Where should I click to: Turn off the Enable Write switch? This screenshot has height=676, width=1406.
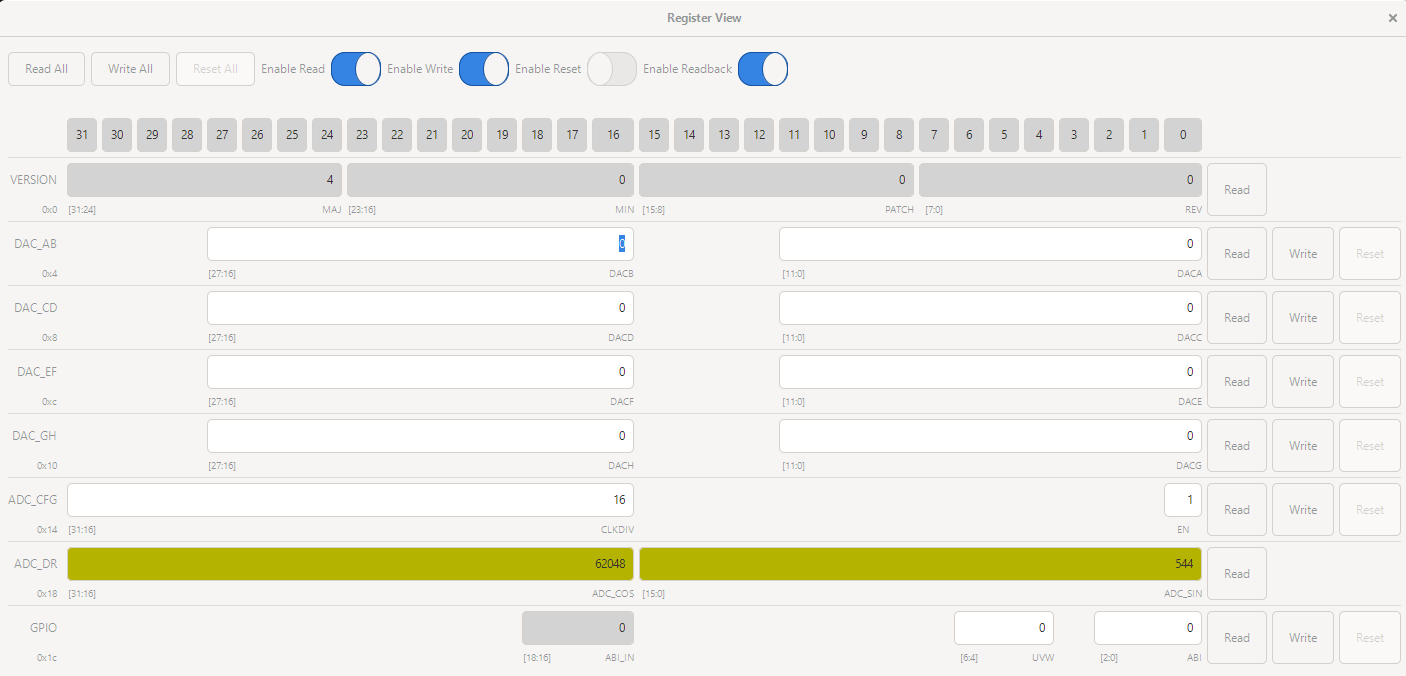484,69
